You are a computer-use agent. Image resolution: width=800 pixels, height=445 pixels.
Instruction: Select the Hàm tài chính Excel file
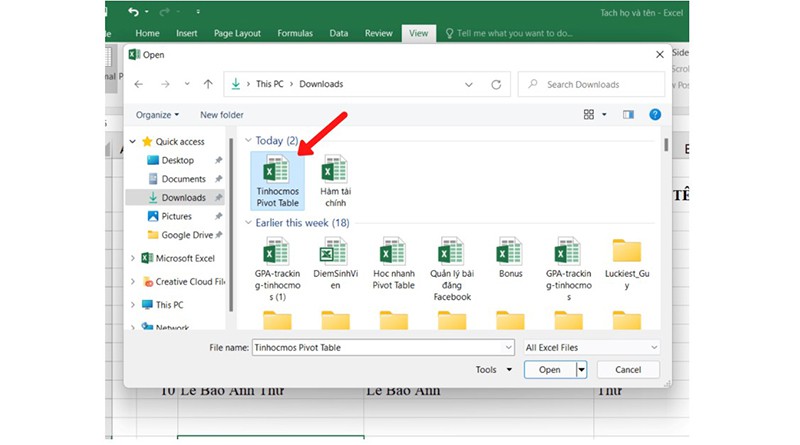pos(335,181)
